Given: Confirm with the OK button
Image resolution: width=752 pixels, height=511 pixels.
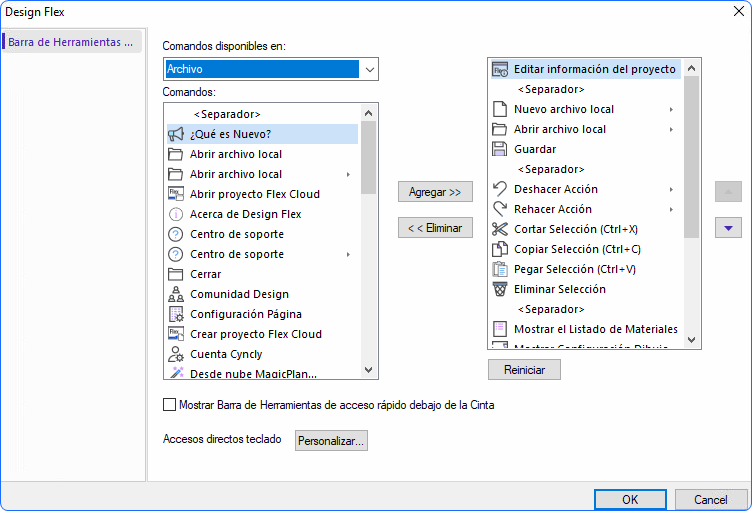Looking at the screenshot, I should coord(630,499).
